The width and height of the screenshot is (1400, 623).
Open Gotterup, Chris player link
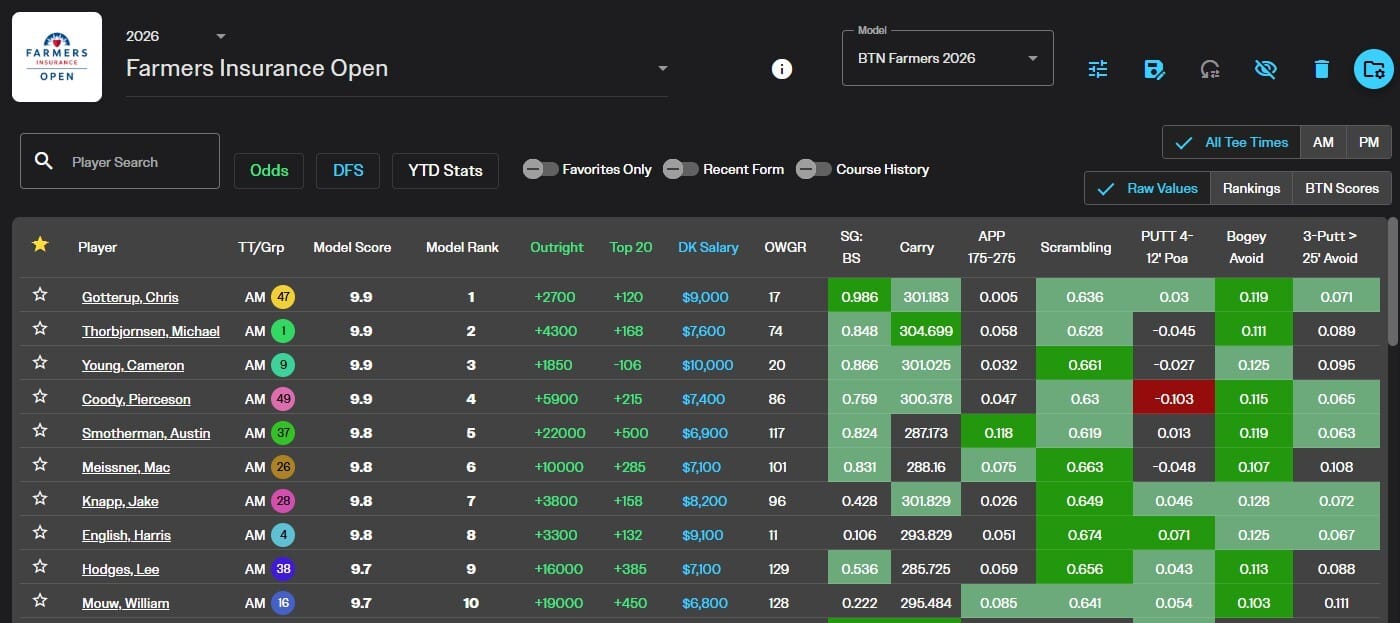(x=130, y=297)
